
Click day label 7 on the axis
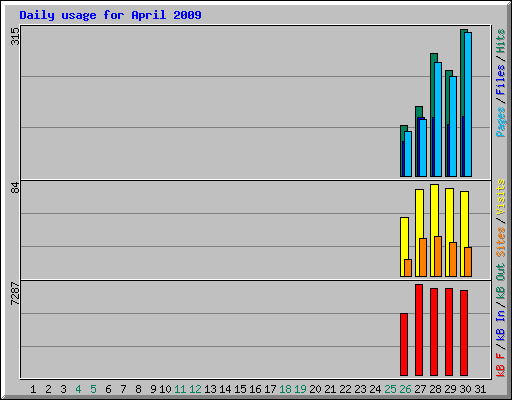(x=123, y=389)
